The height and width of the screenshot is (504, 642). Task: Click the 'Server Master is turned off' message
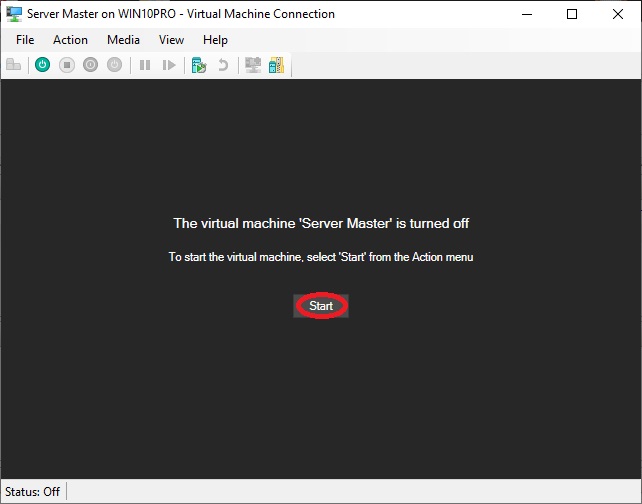click(x=321, y=223)
